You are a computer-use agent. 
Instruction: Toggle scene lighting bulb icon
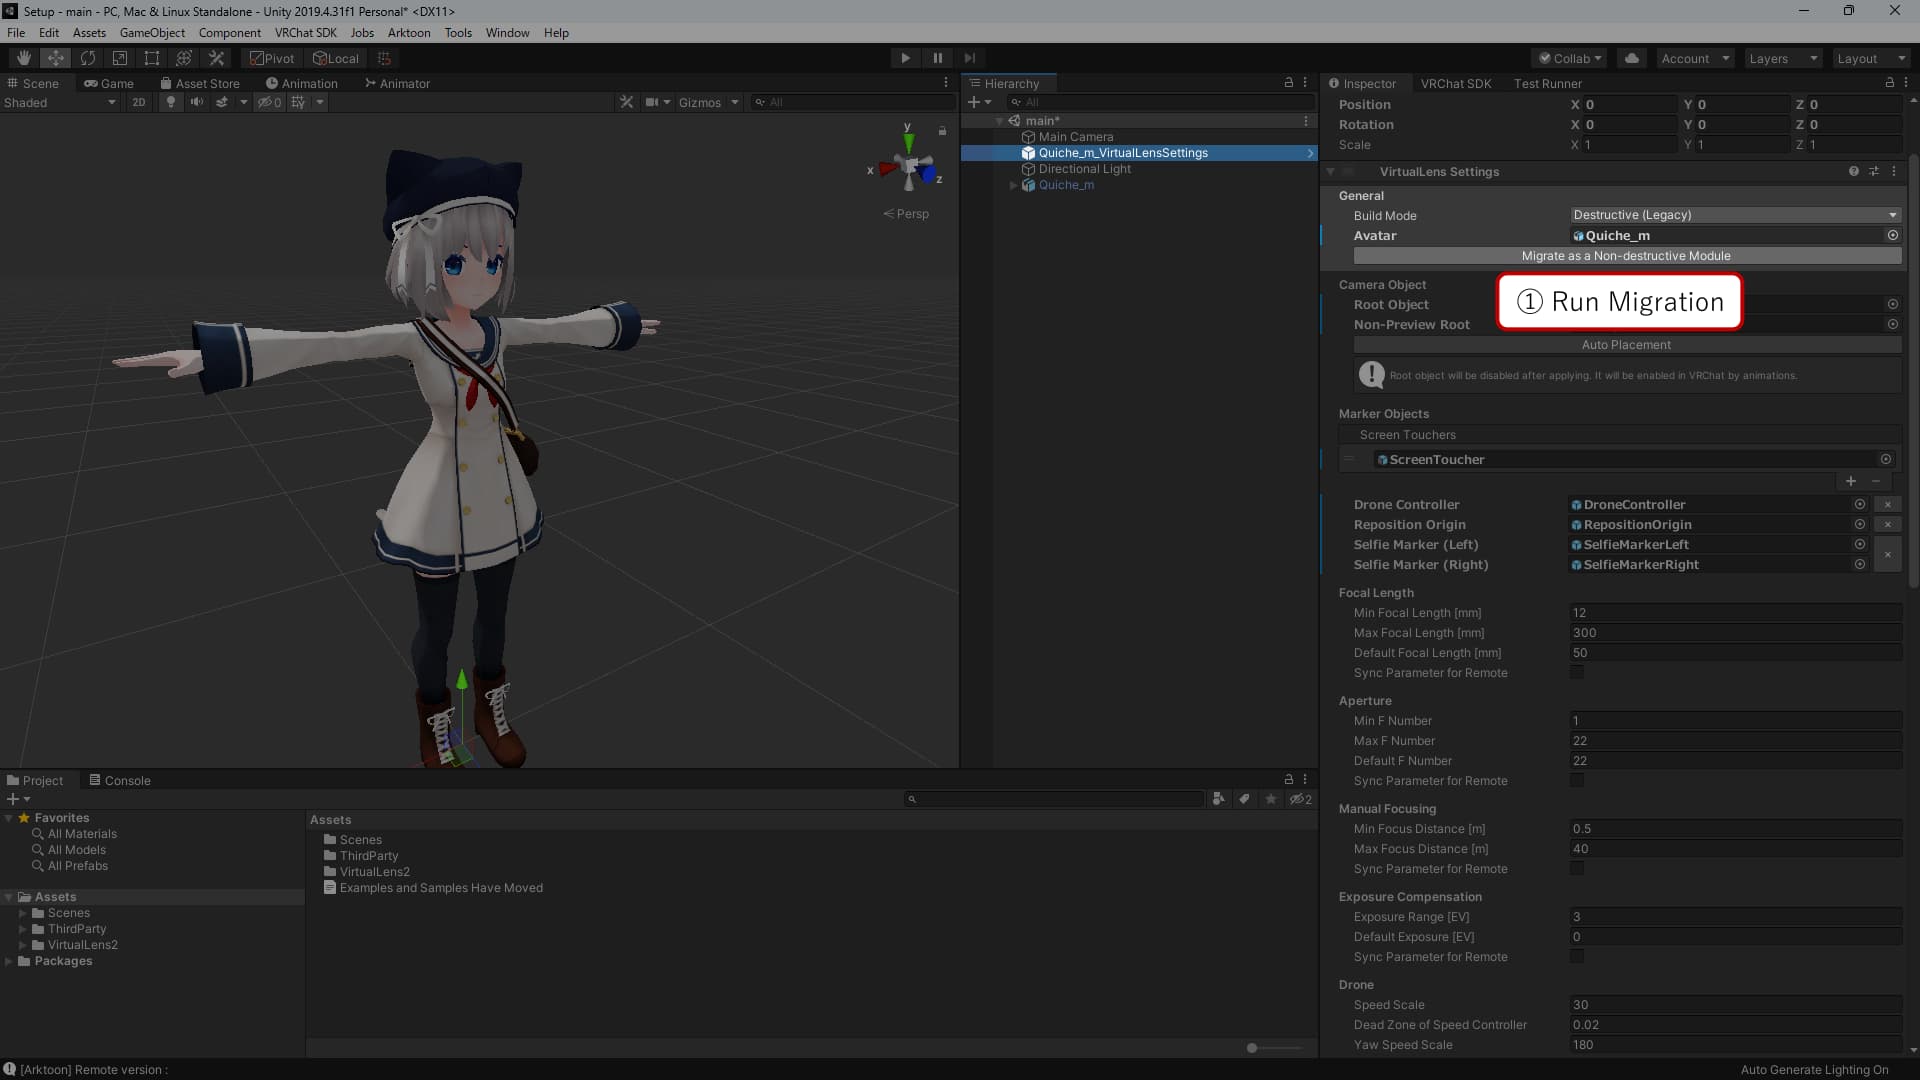pos(171,102)
